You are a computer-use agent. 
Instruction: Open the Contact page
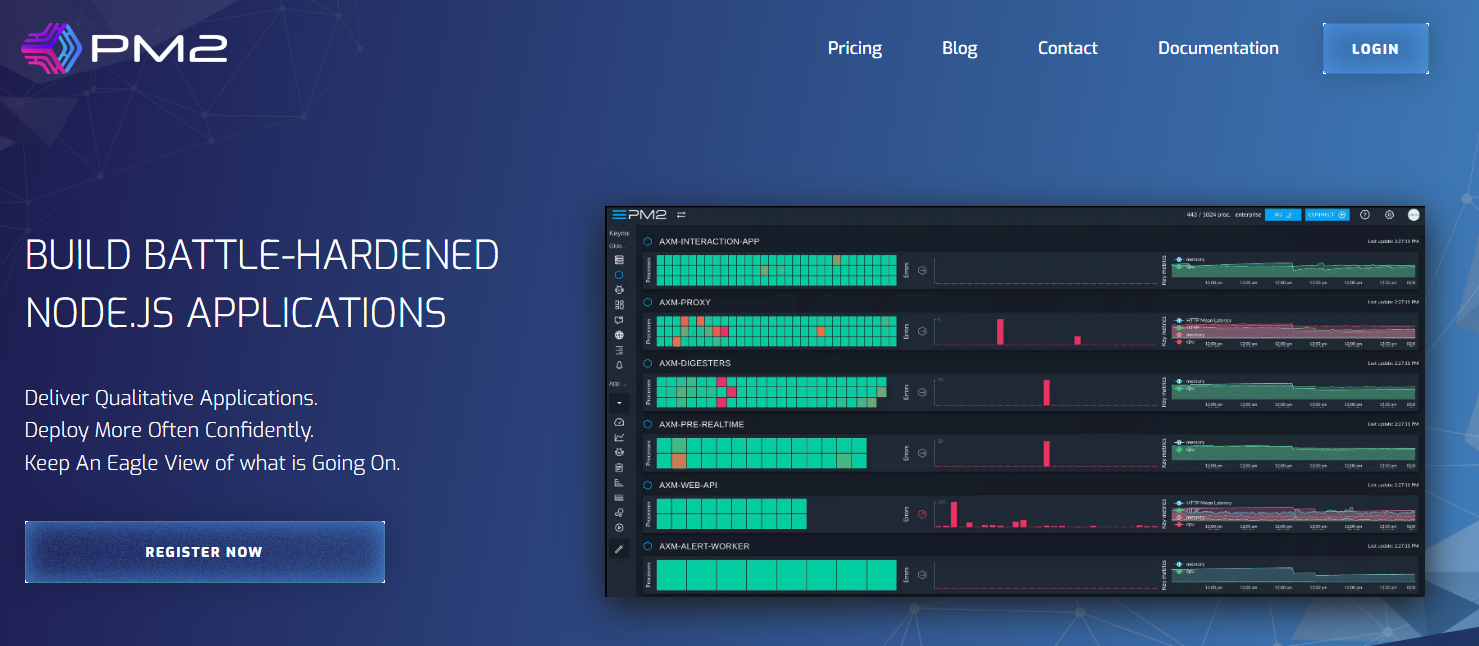[x=1068, y=48]
